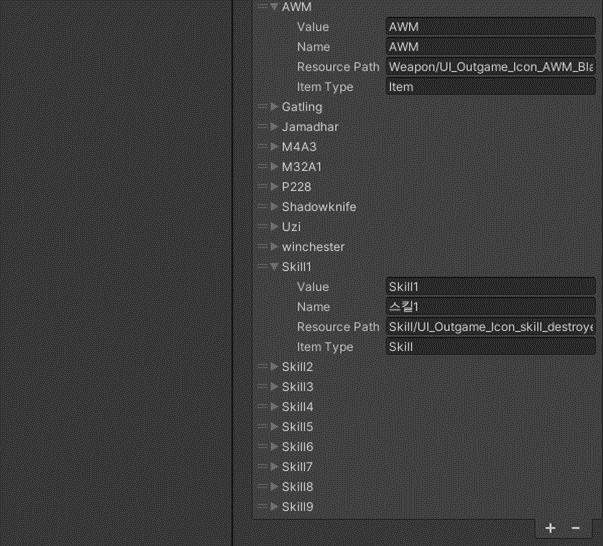Select the Value label under Skill1
This screenshot has width=603, height=546.
pos(313,287)
